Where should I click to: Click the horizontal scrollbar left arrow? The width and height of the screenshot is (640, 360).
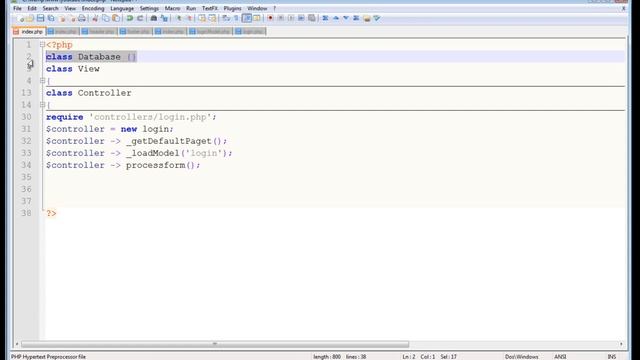point(17,344)
